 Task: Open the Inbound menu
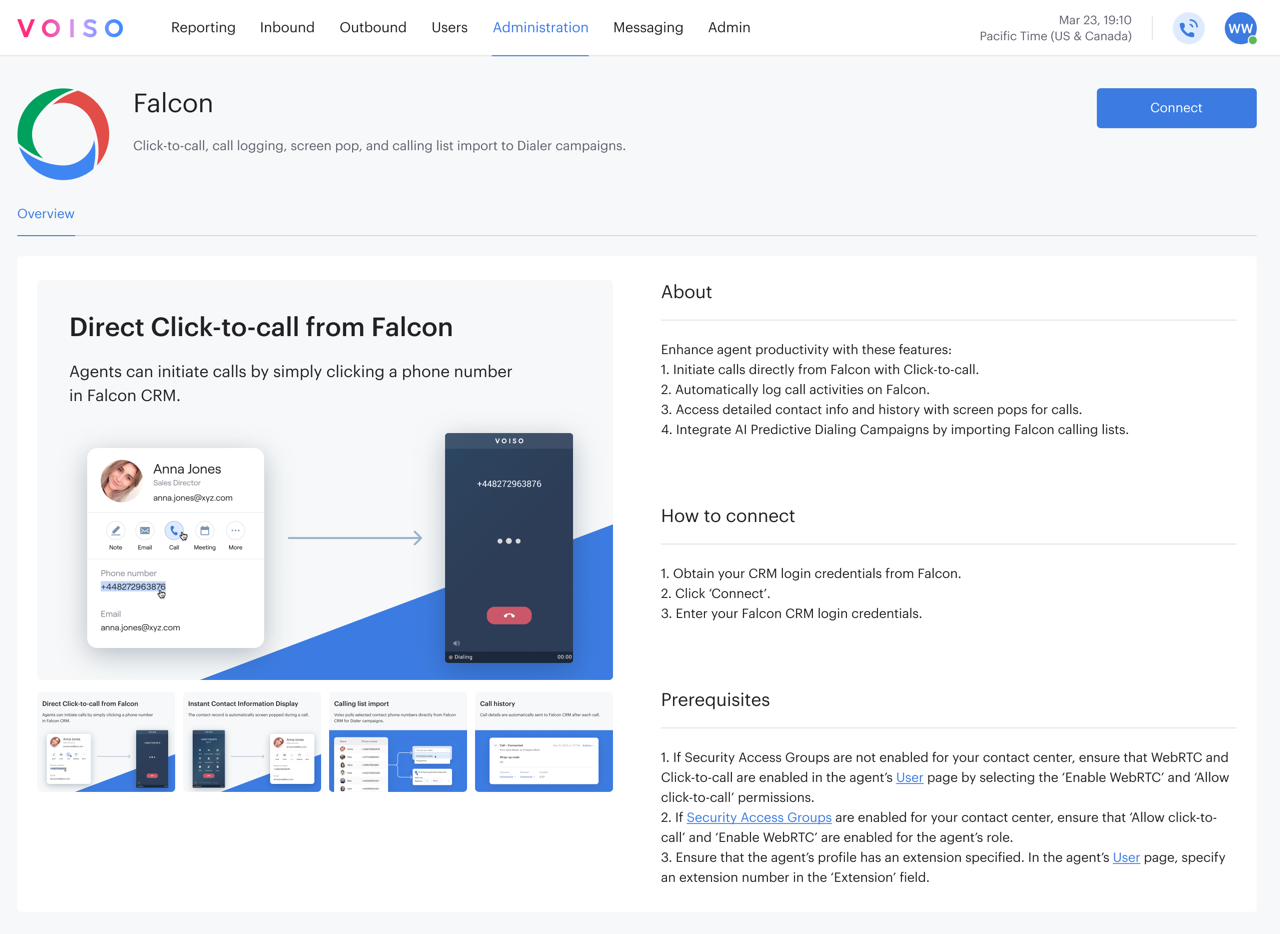[287, 28]
